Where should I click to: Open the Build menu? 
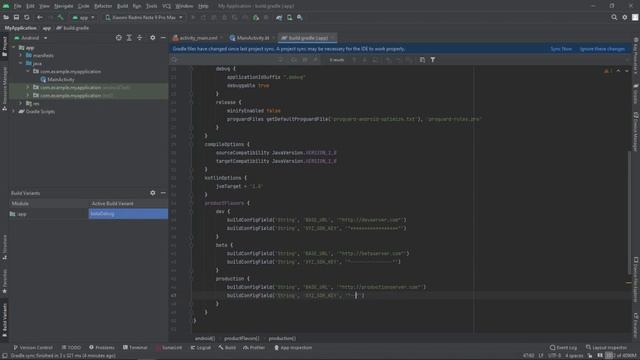(122, 6)
